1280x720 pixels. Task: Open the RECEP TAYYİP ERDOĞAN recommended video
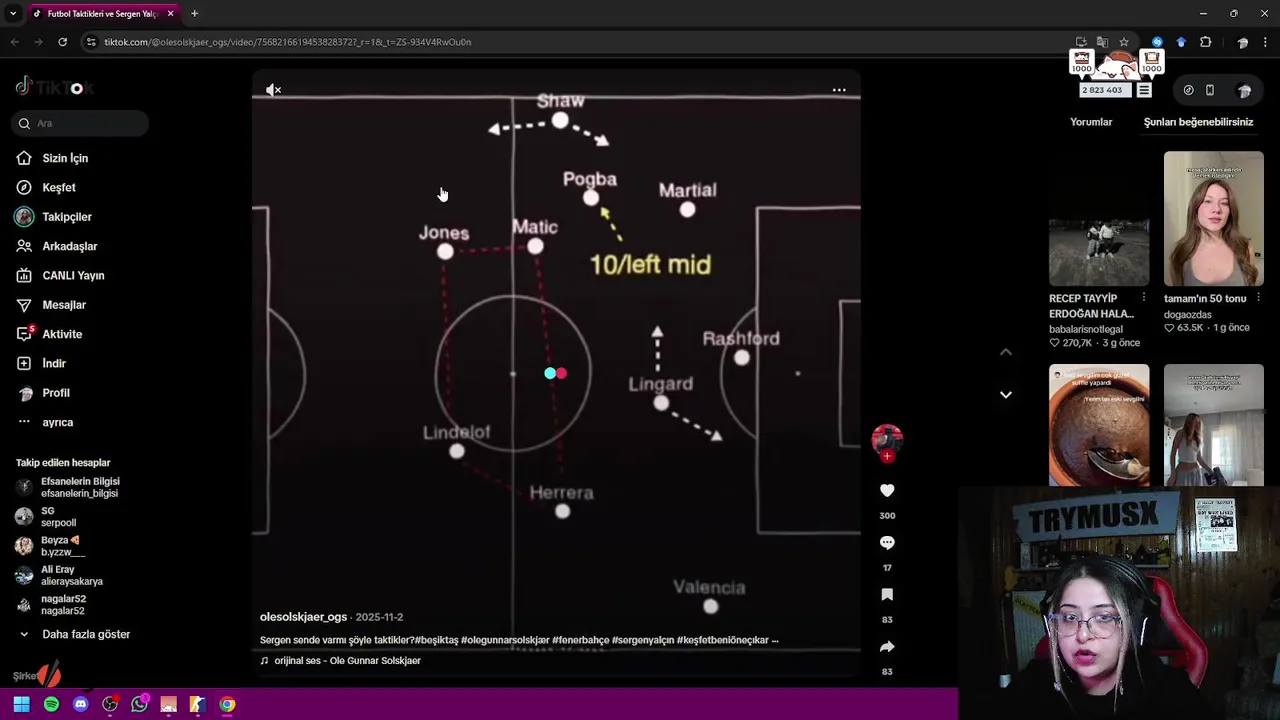[x=1099, y=218]
